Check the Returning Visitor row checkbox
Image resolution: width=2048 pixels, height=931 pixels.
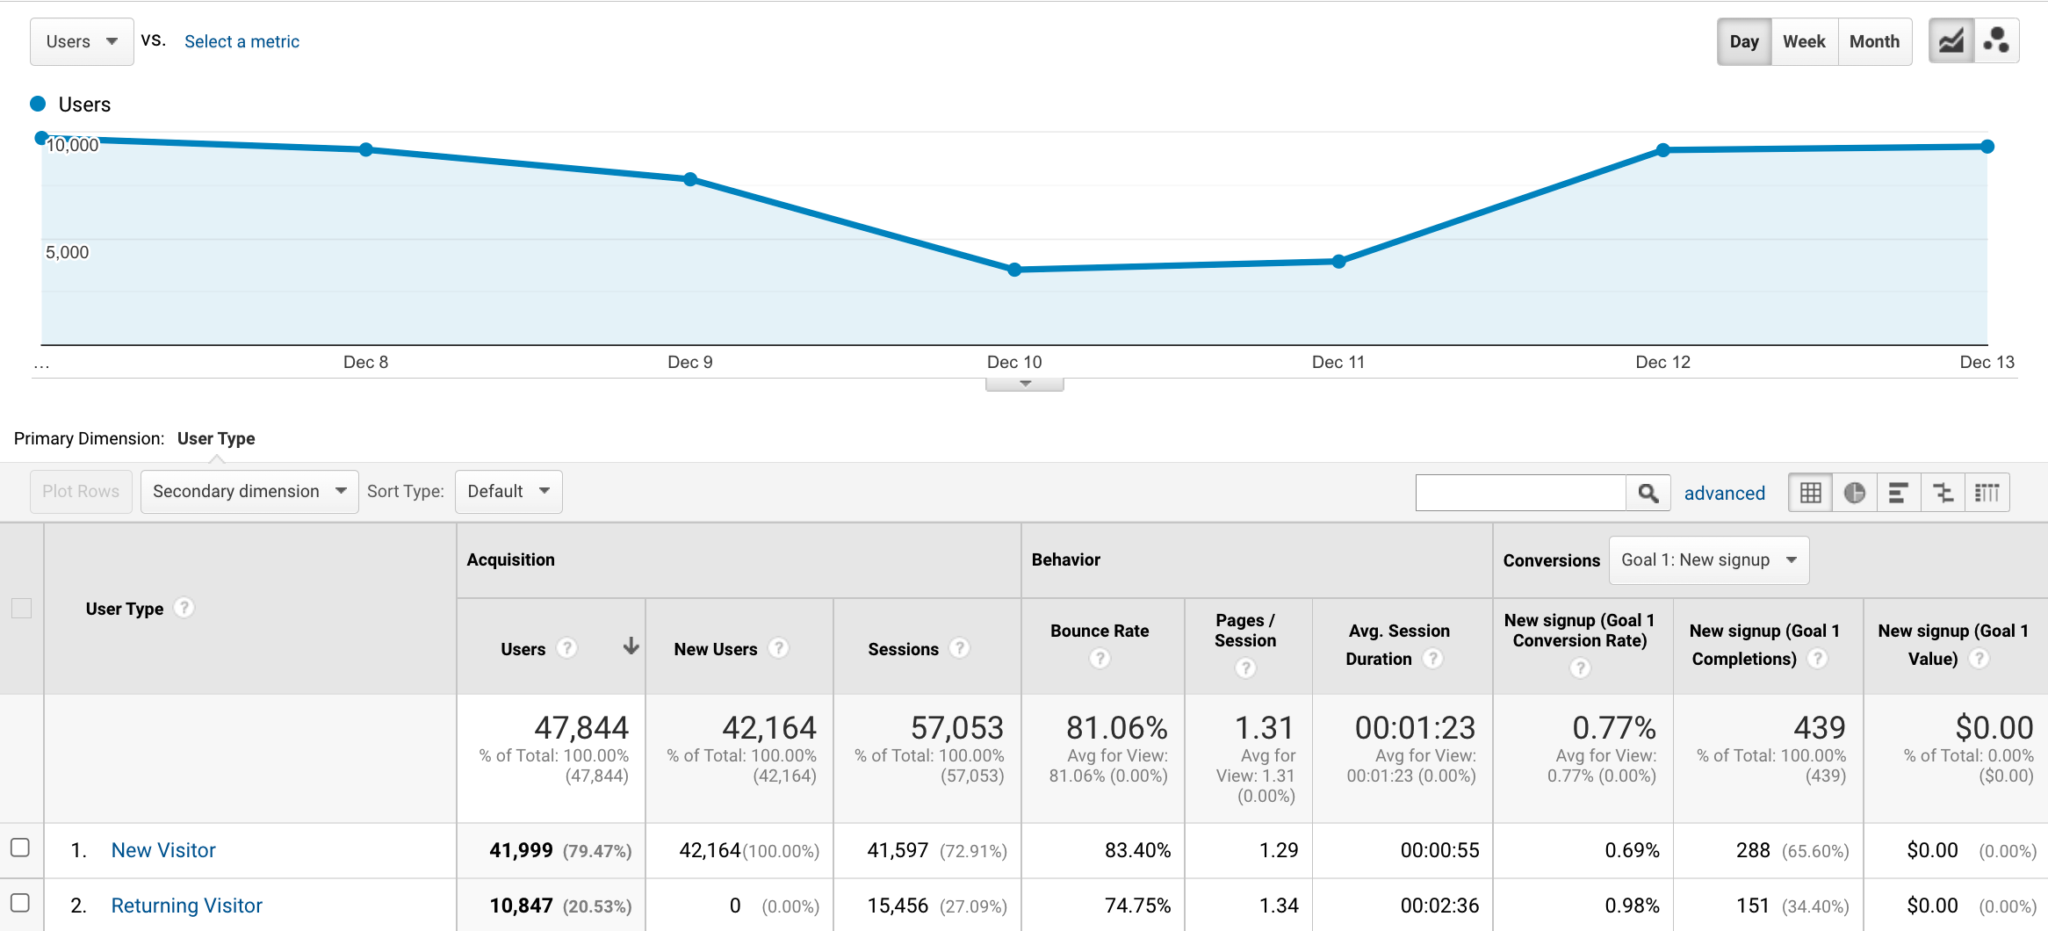(x=22, y=904)
